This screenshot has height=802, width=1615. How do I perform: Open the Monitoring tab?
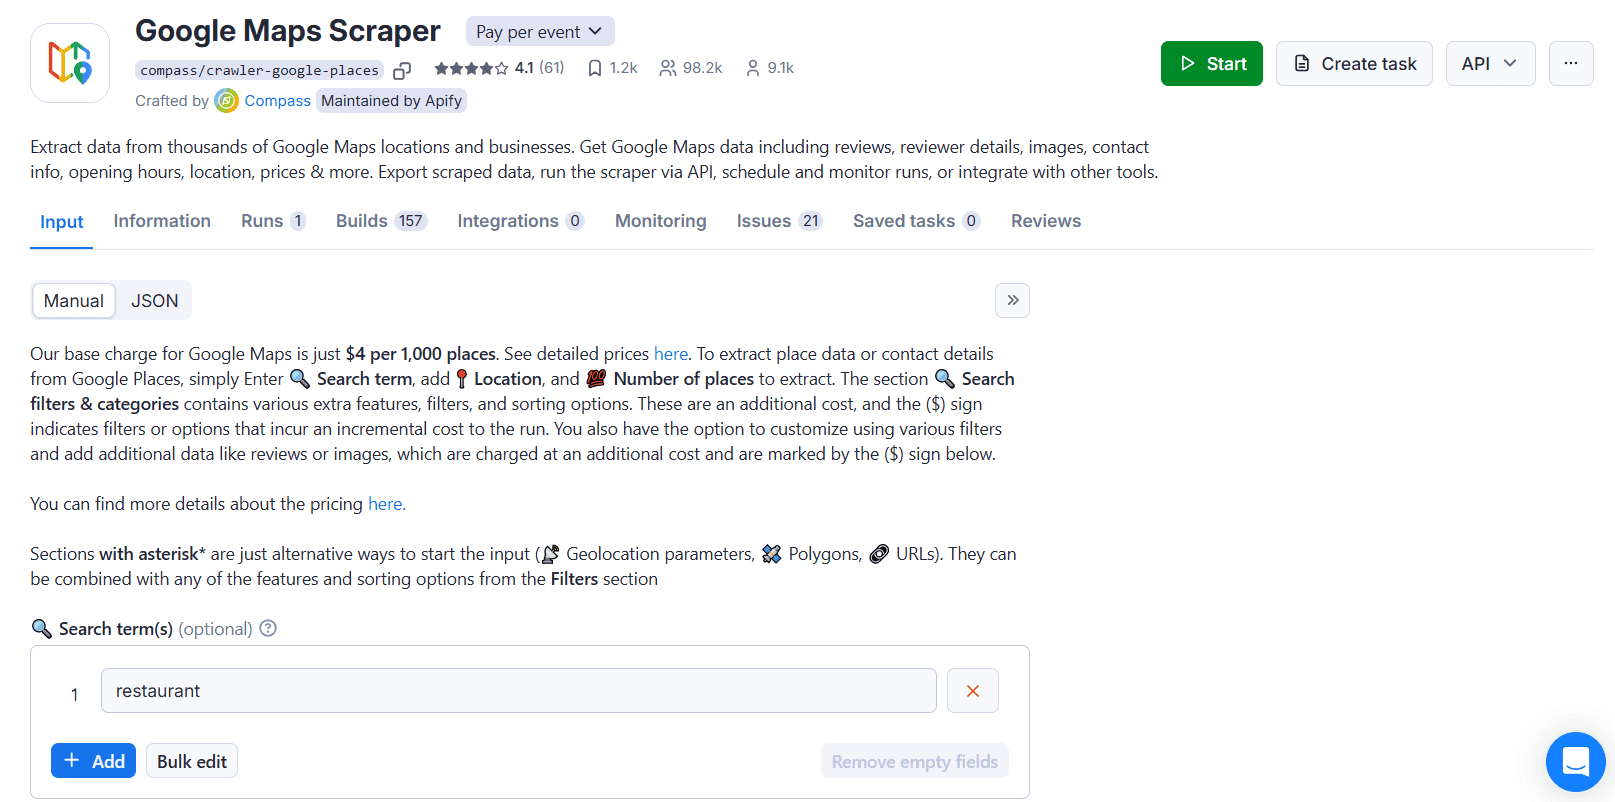pos(661,221)
